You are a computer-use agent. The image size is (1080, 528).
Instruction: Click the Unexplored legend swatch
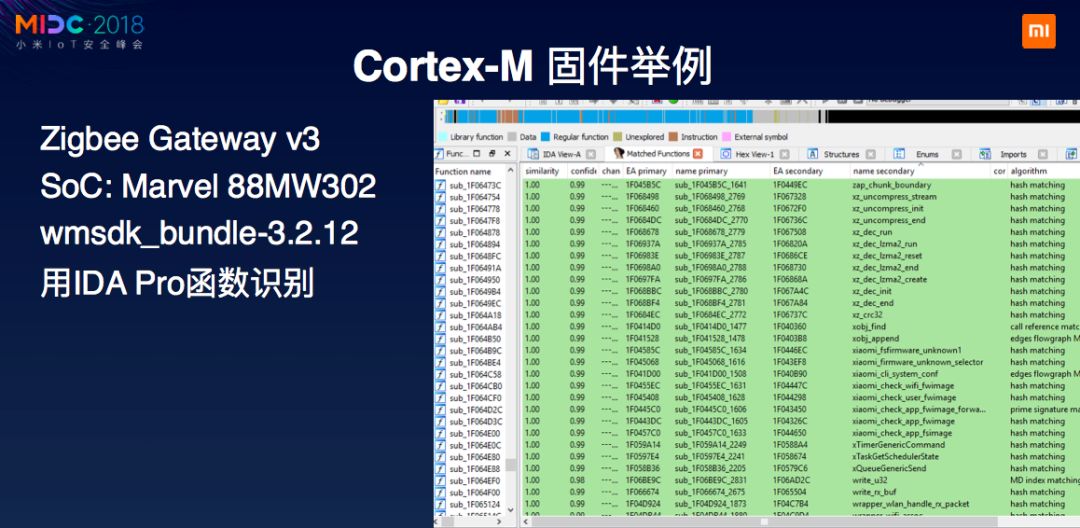618,136
